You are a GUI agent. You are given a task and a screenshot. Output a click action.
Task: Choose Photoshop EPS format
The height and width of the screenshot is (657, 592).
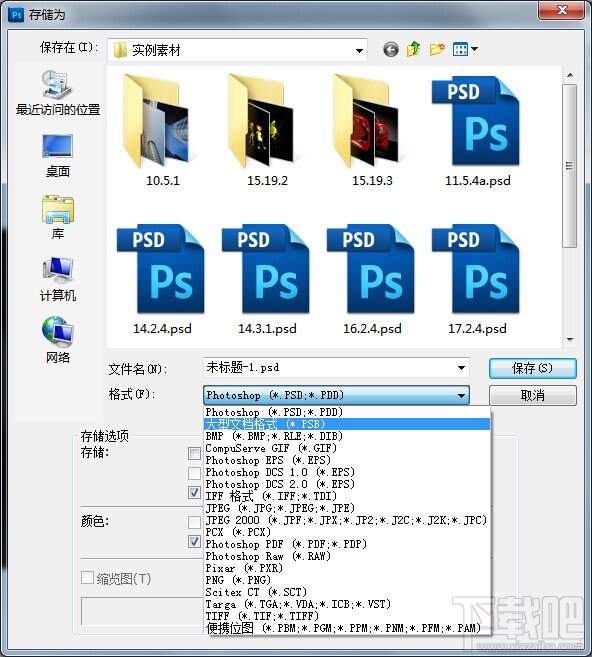[347, 460]
